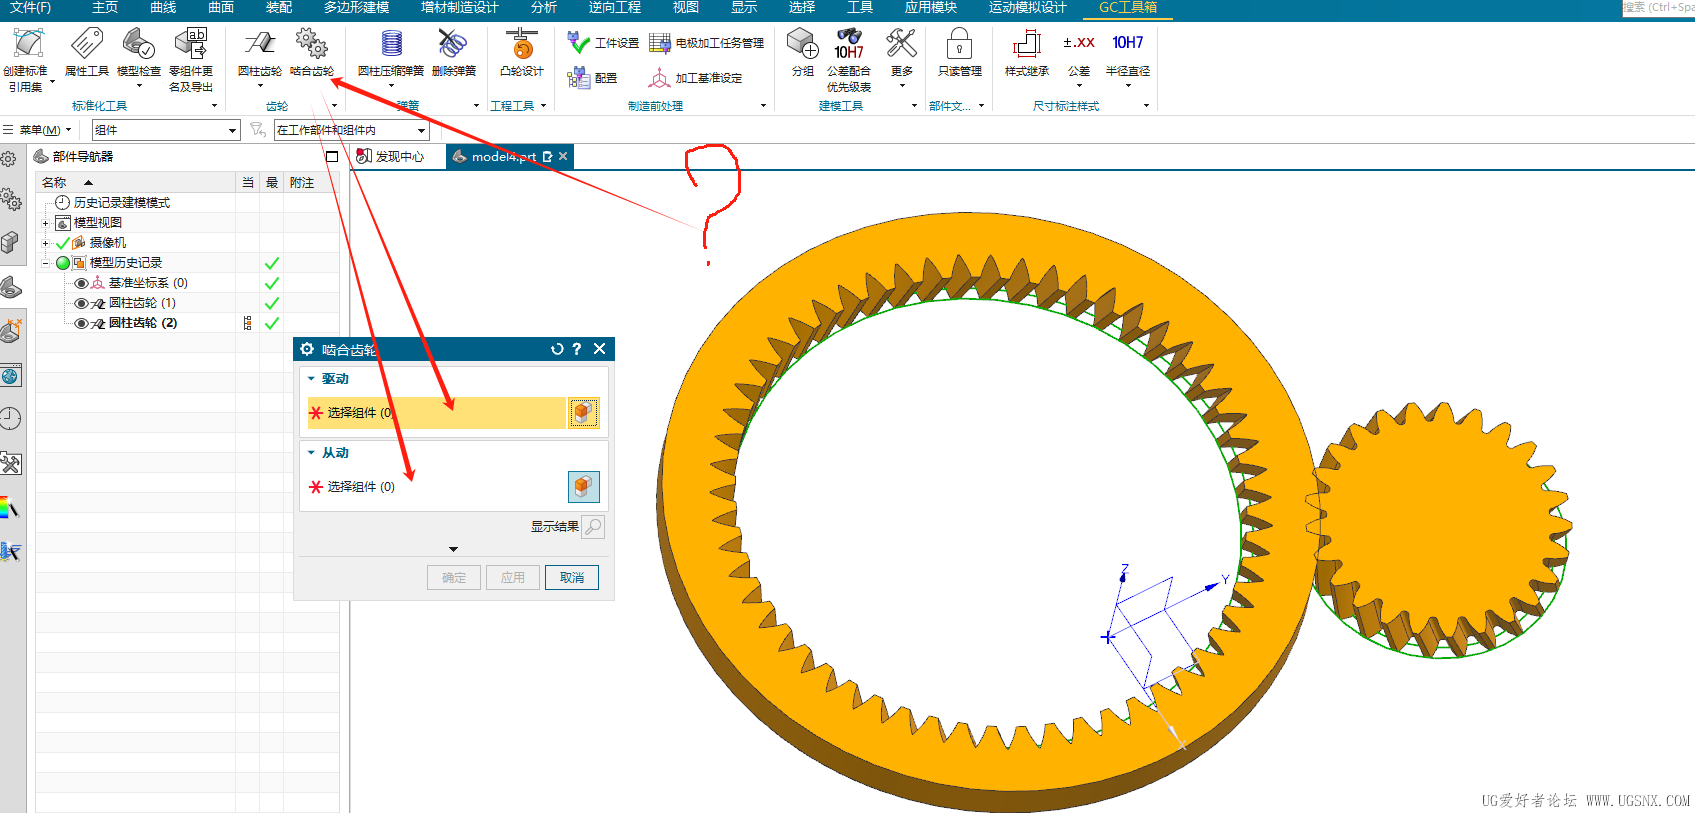Switch to the 发现中心 tab
Image resolution: width=1695 pixels, height=813 pixels.
tap(390, 156)
